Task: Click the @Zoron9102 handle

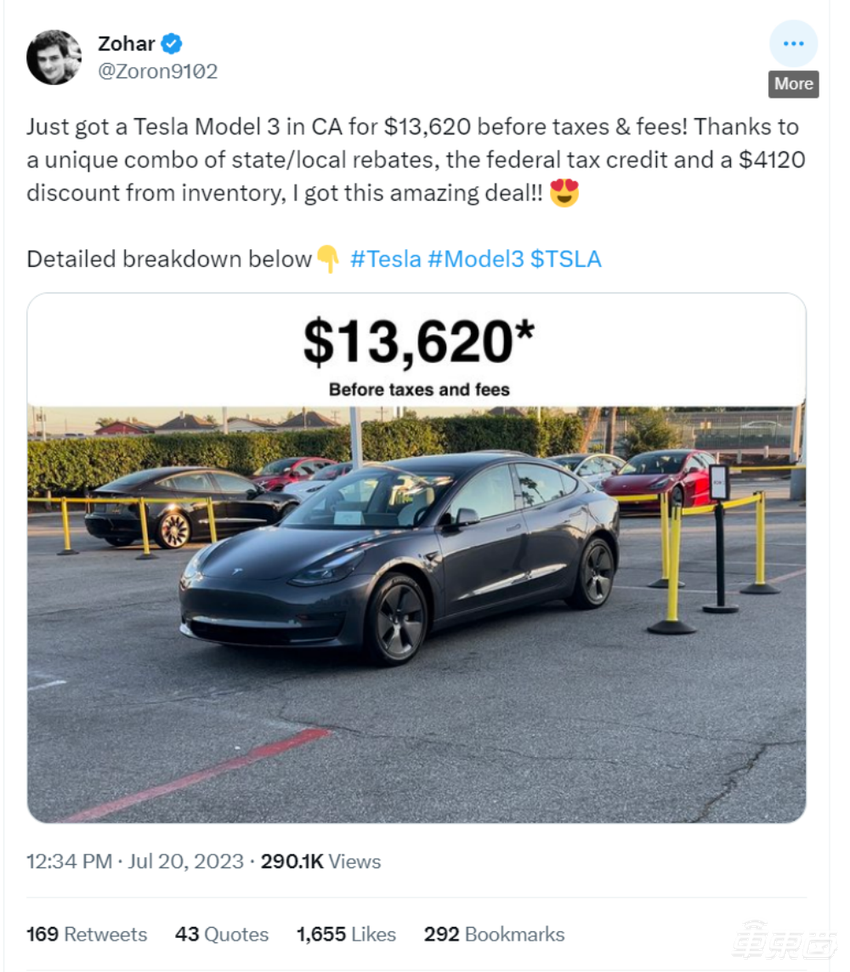Action: [156, 71]
